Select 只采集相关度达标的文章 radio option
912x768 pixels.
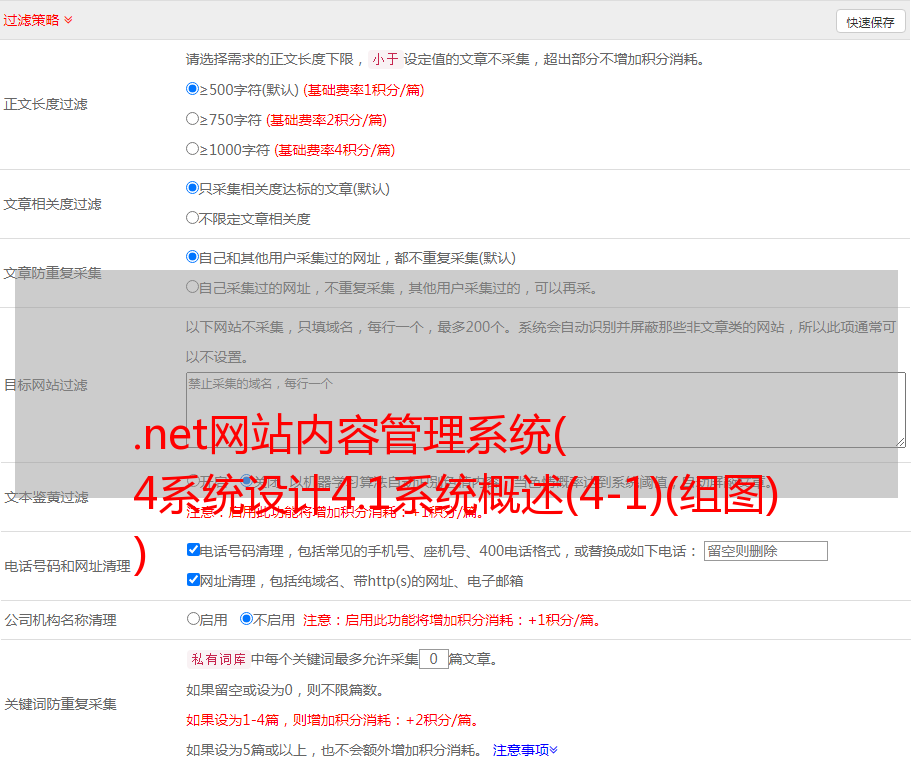tap(192, 188)
